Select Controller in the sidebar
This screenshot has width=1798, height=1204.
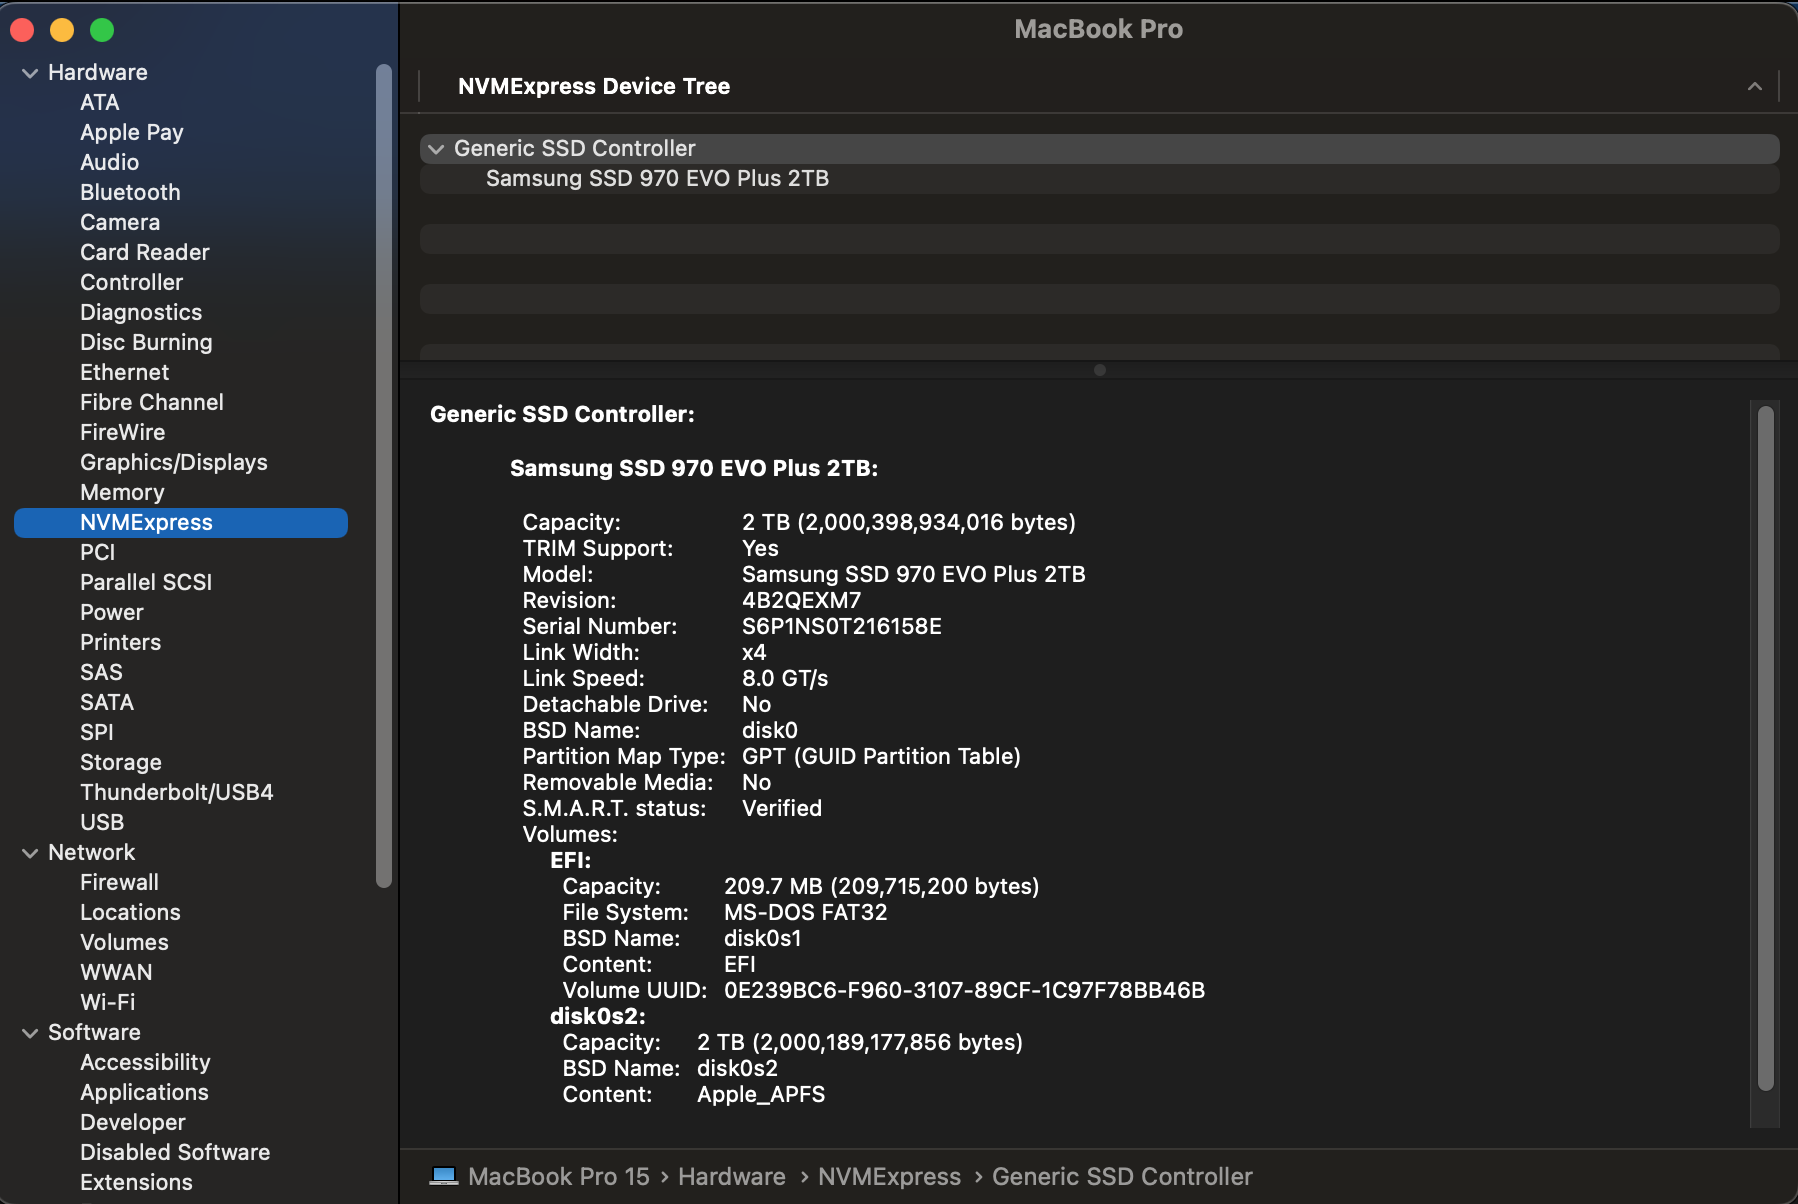click(132, 283)
